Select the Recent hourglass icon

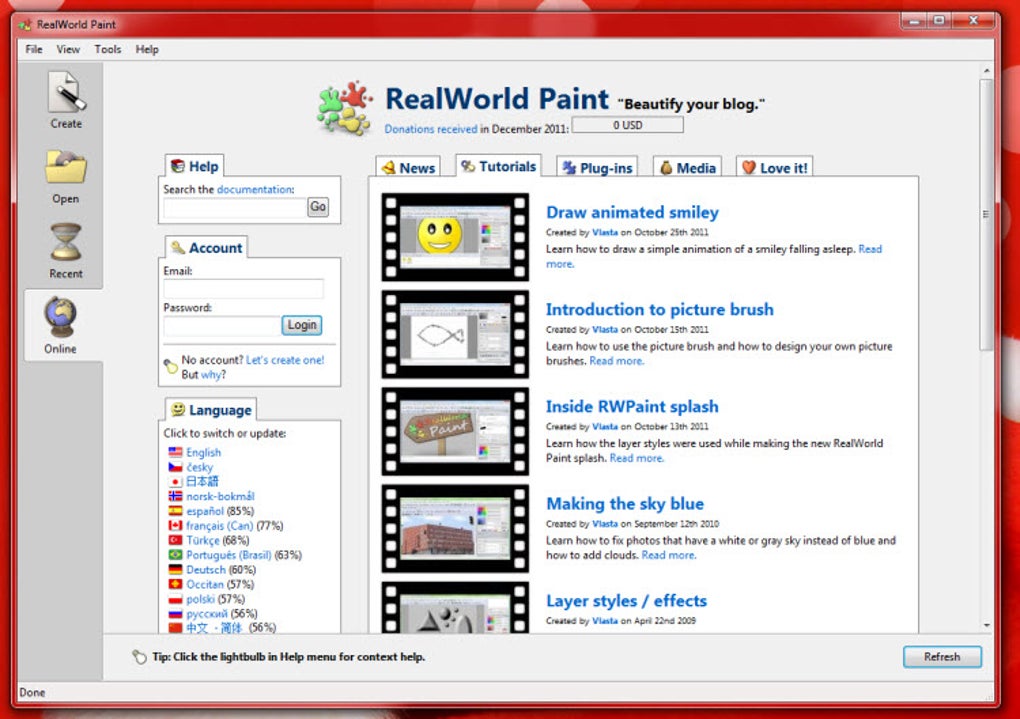point(66,242)
